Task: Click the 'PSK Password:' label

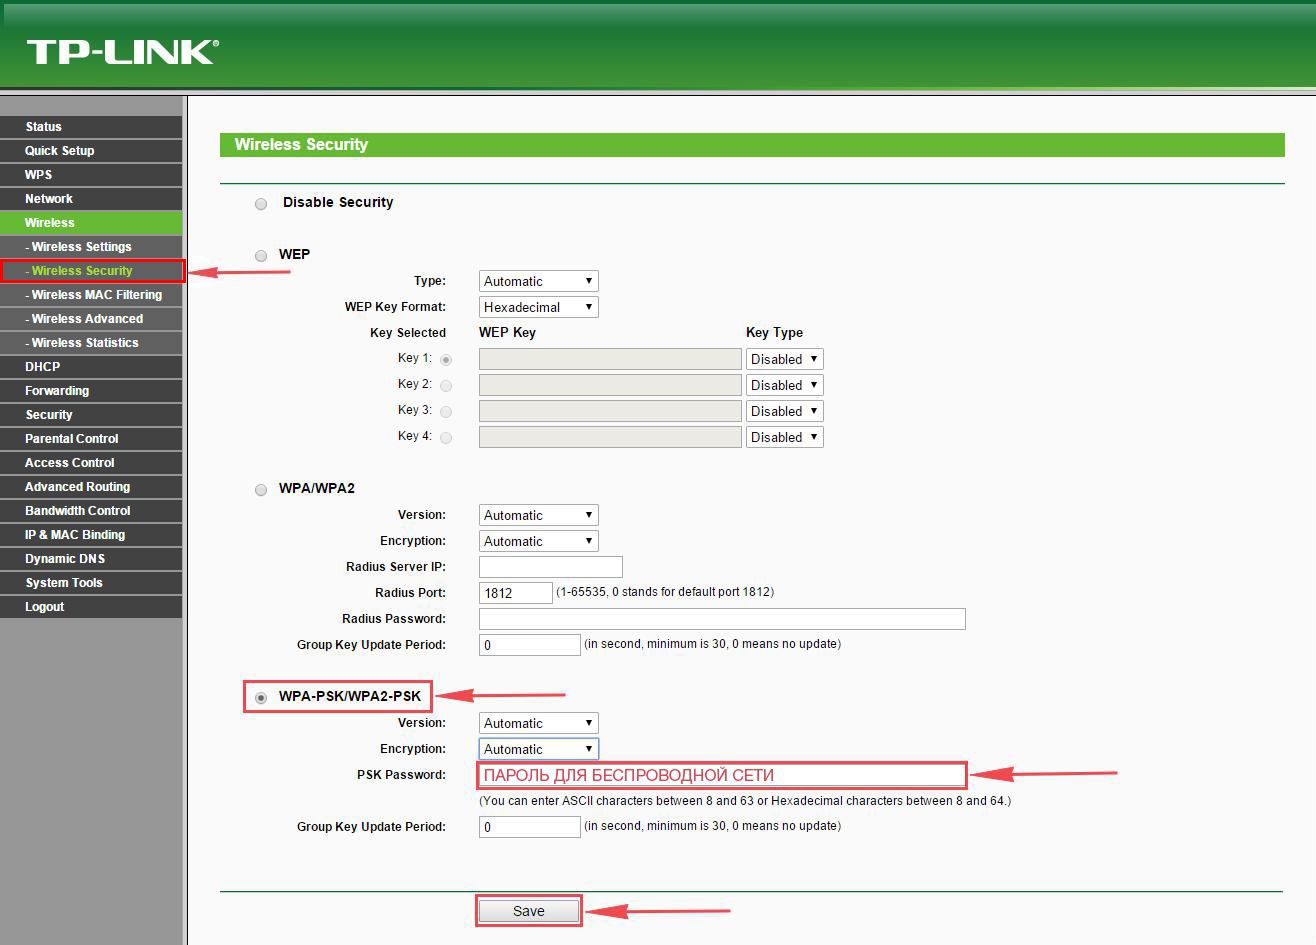Action: click(401, 775)
